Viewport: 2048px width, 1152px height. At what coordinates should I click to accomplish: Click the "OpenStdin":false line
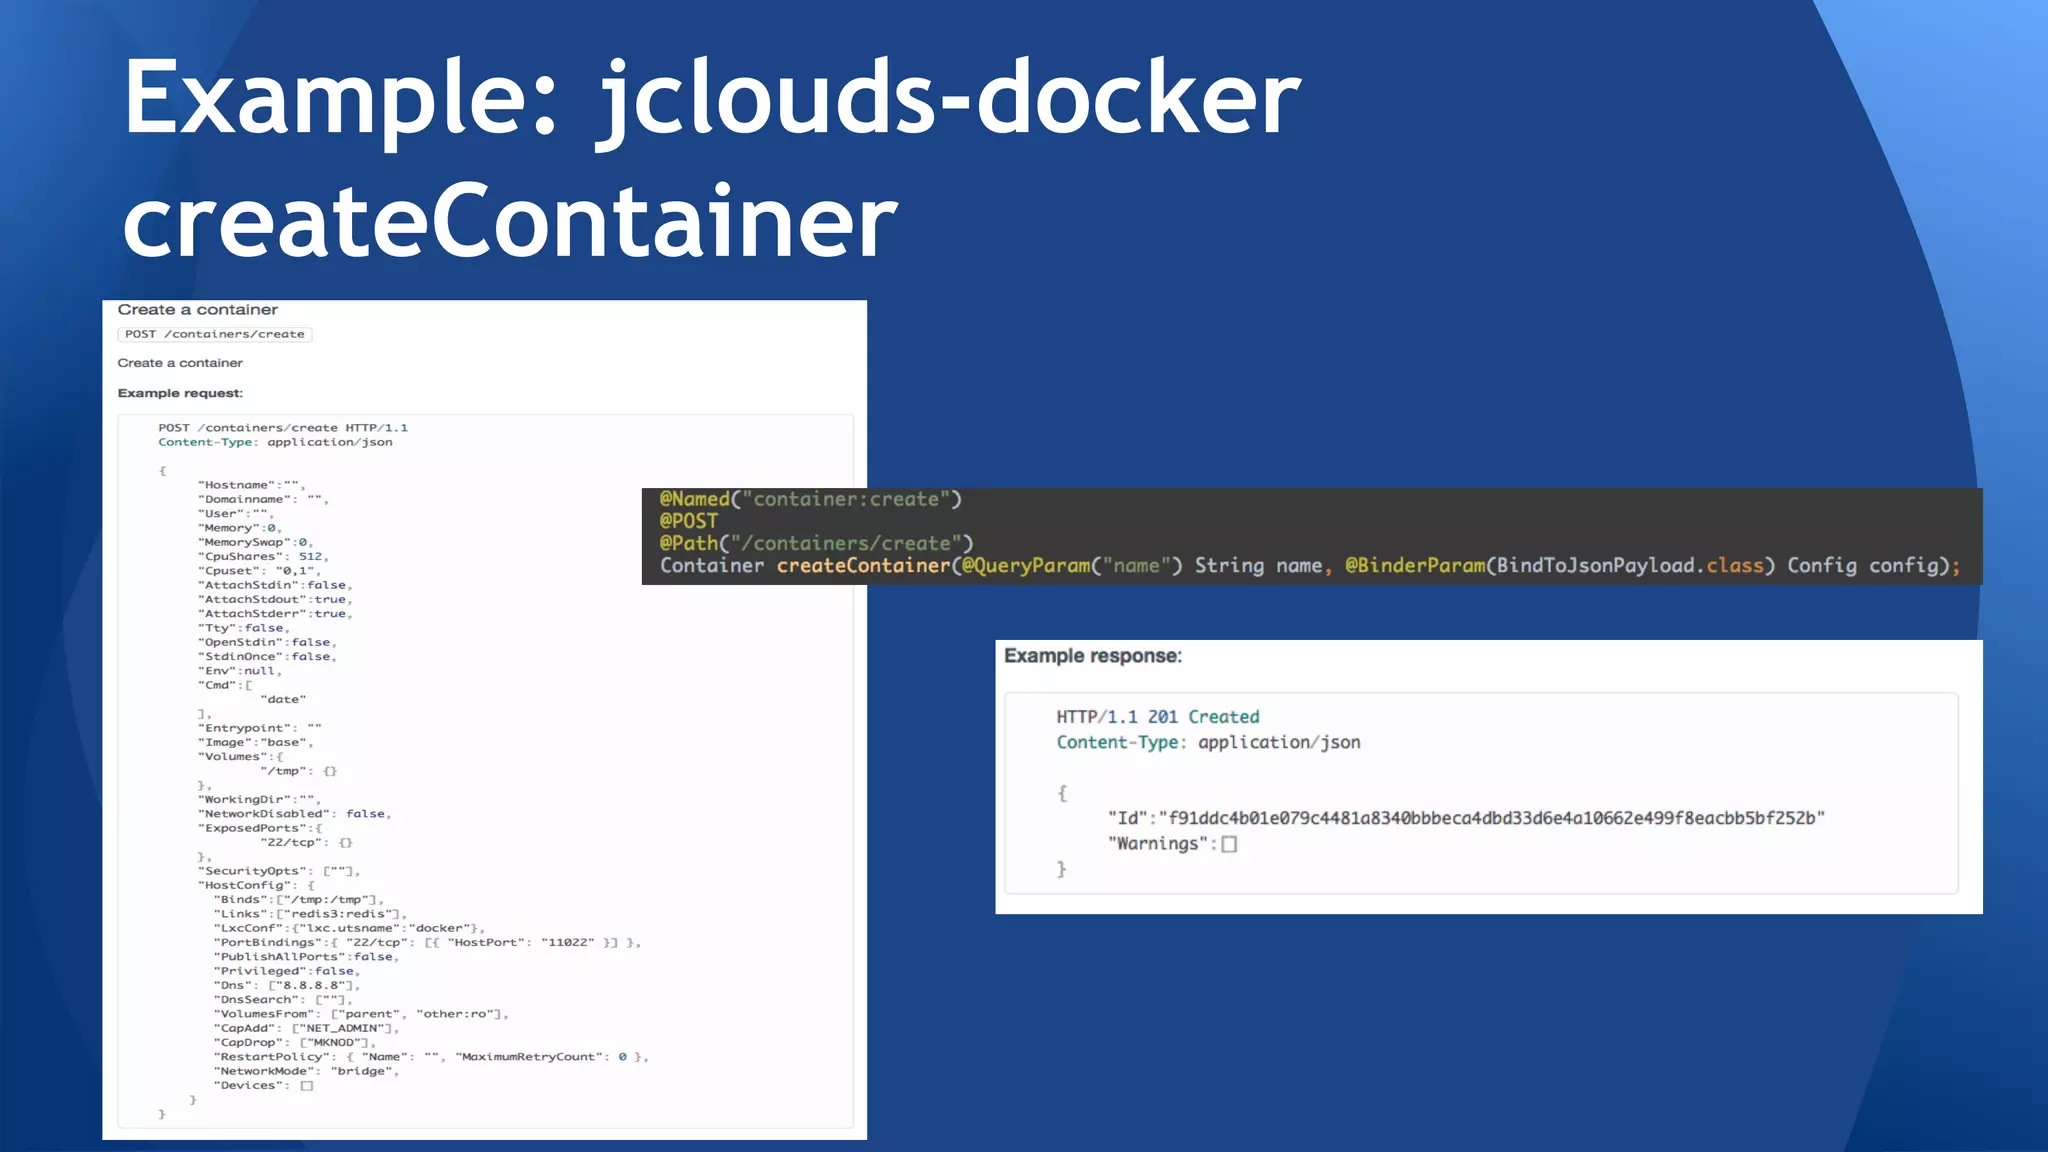(x=267, y=643)
